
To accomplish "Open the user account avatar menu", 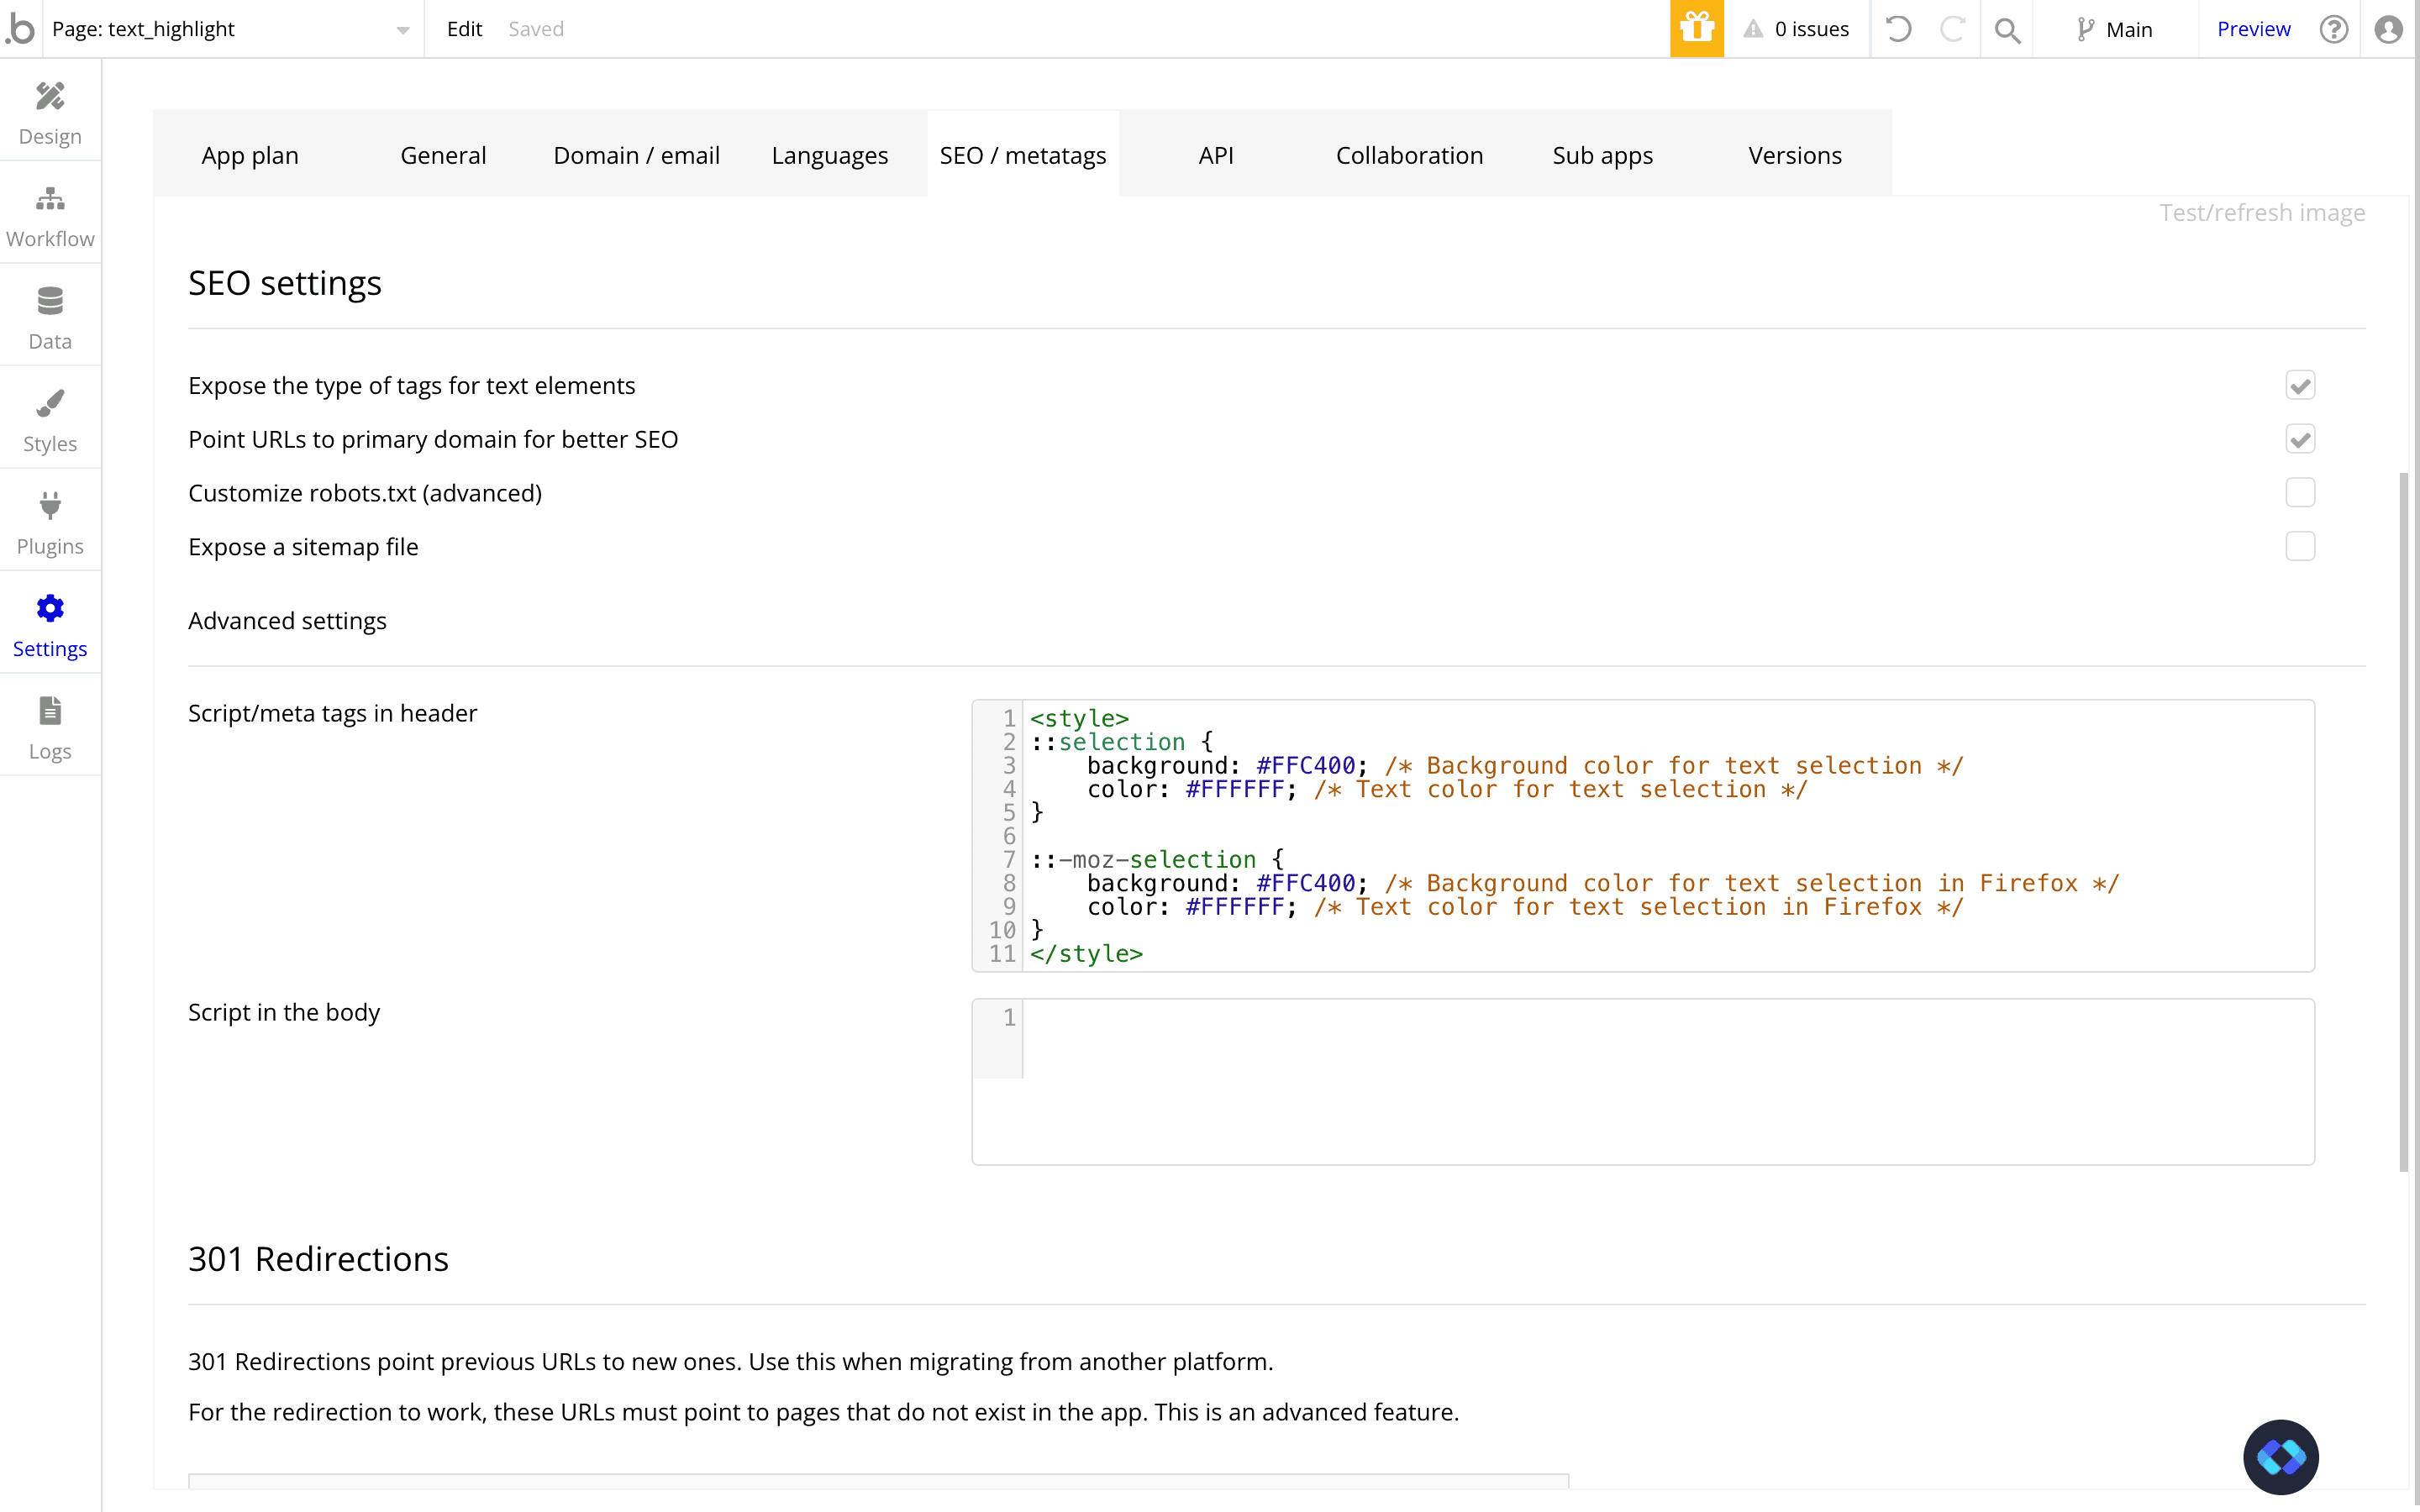I will click(x=2388, y=29).
